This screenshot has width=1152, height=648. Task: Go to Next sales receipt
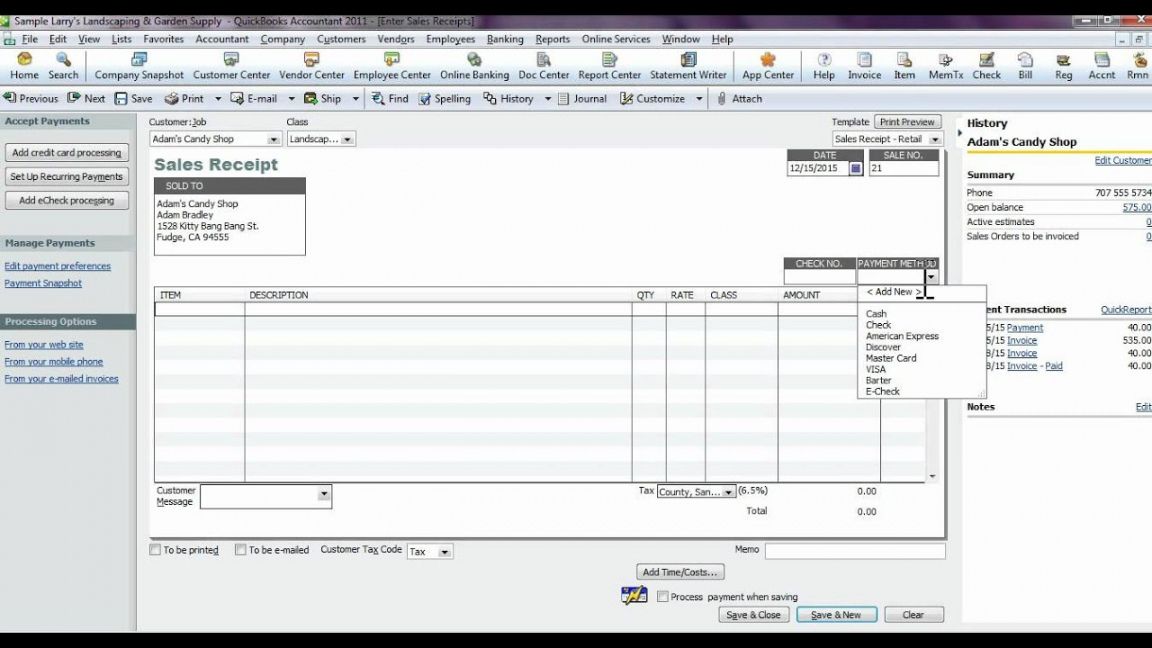tap(87, 98)
